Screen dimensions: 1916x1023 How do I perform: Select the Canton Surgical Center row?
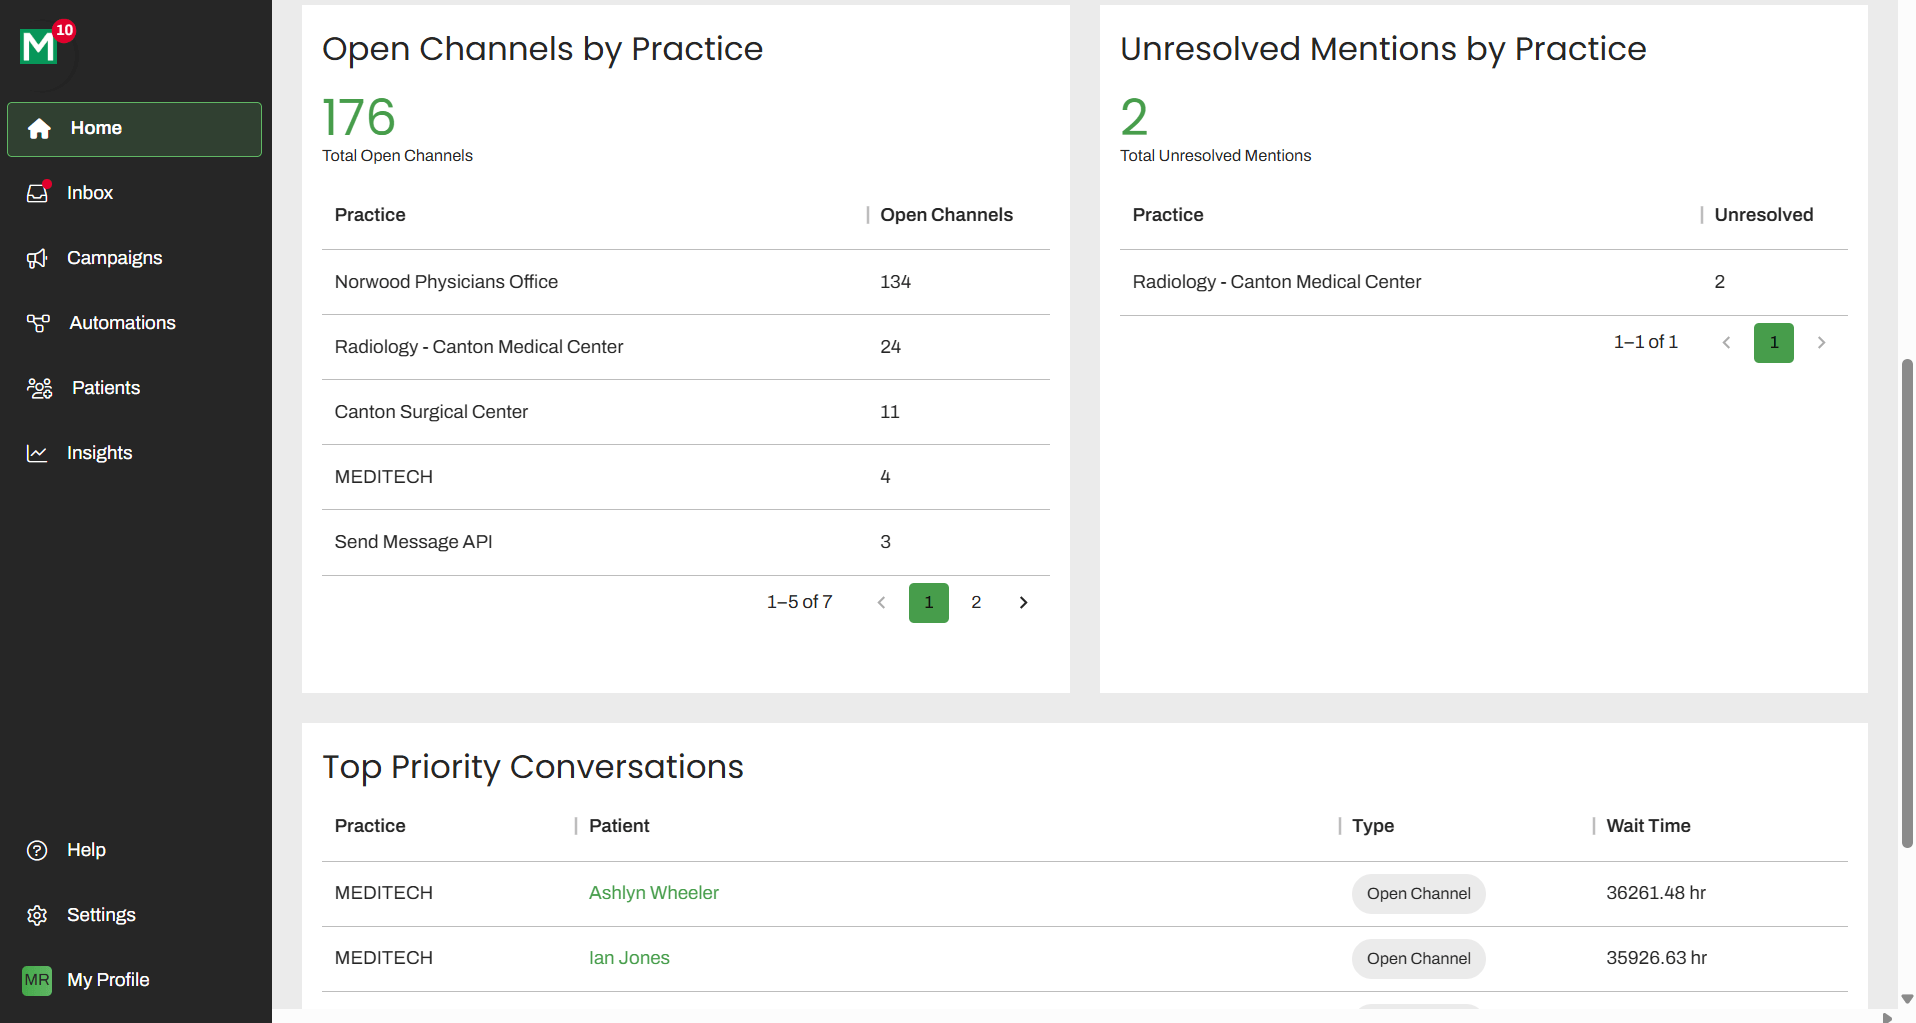coord(686,412)
